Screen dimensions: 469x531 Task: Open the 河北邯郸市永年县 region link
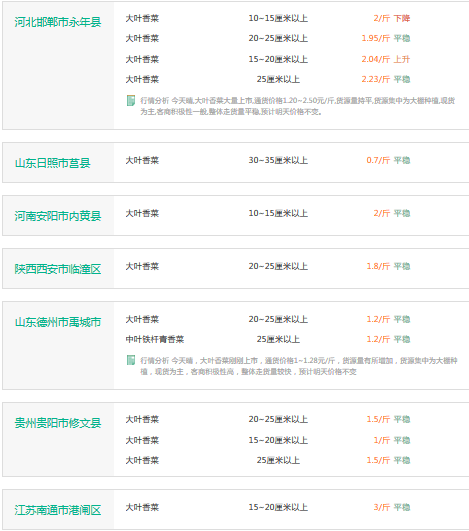tap(58, 22)
